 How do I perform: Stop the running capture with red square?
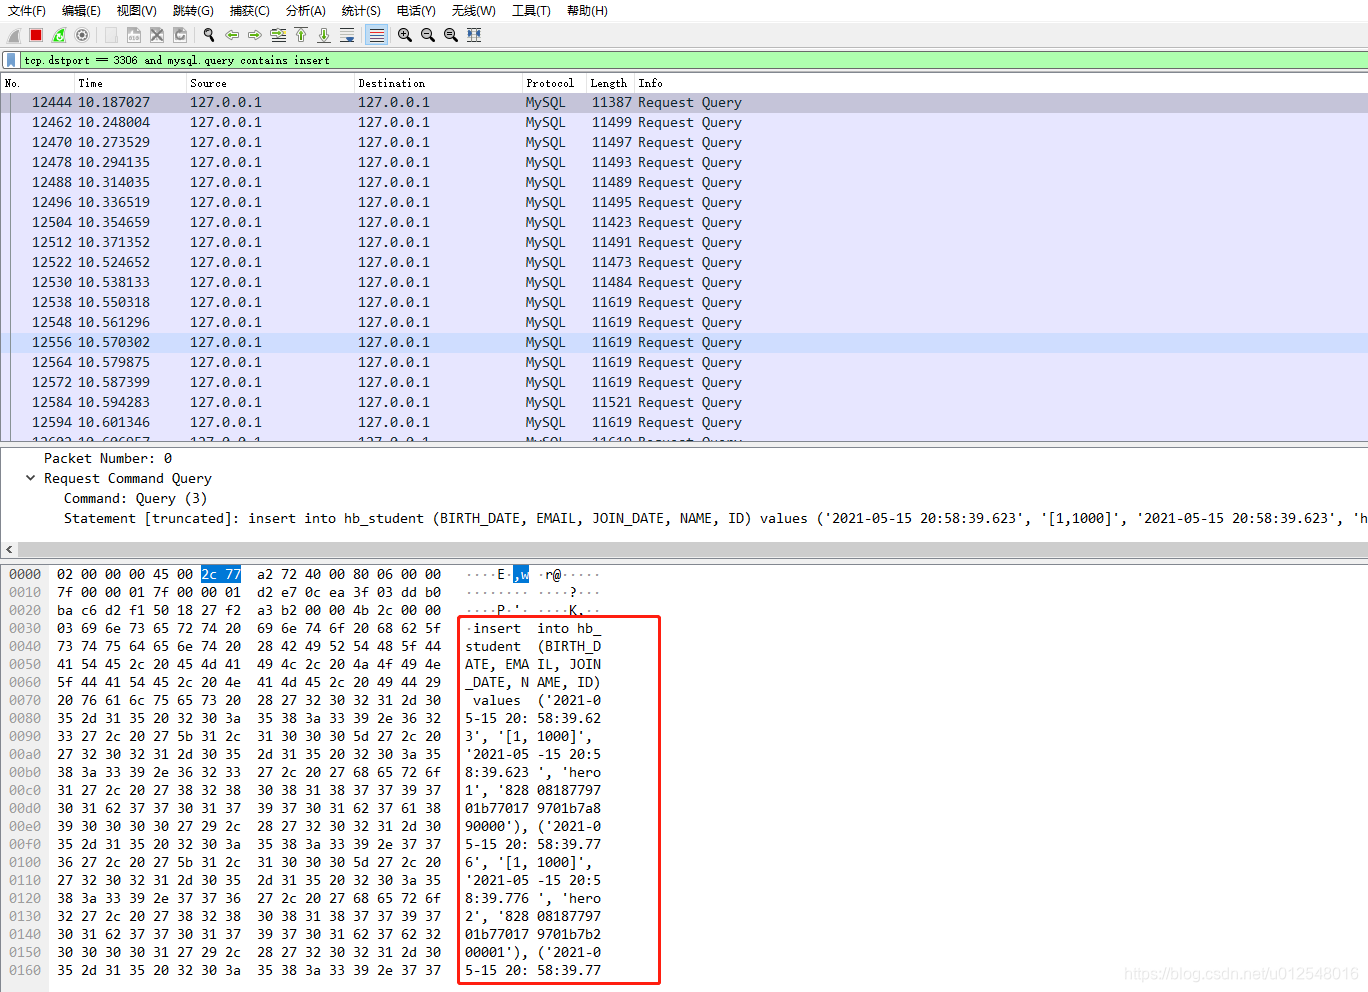click(36, 35)
